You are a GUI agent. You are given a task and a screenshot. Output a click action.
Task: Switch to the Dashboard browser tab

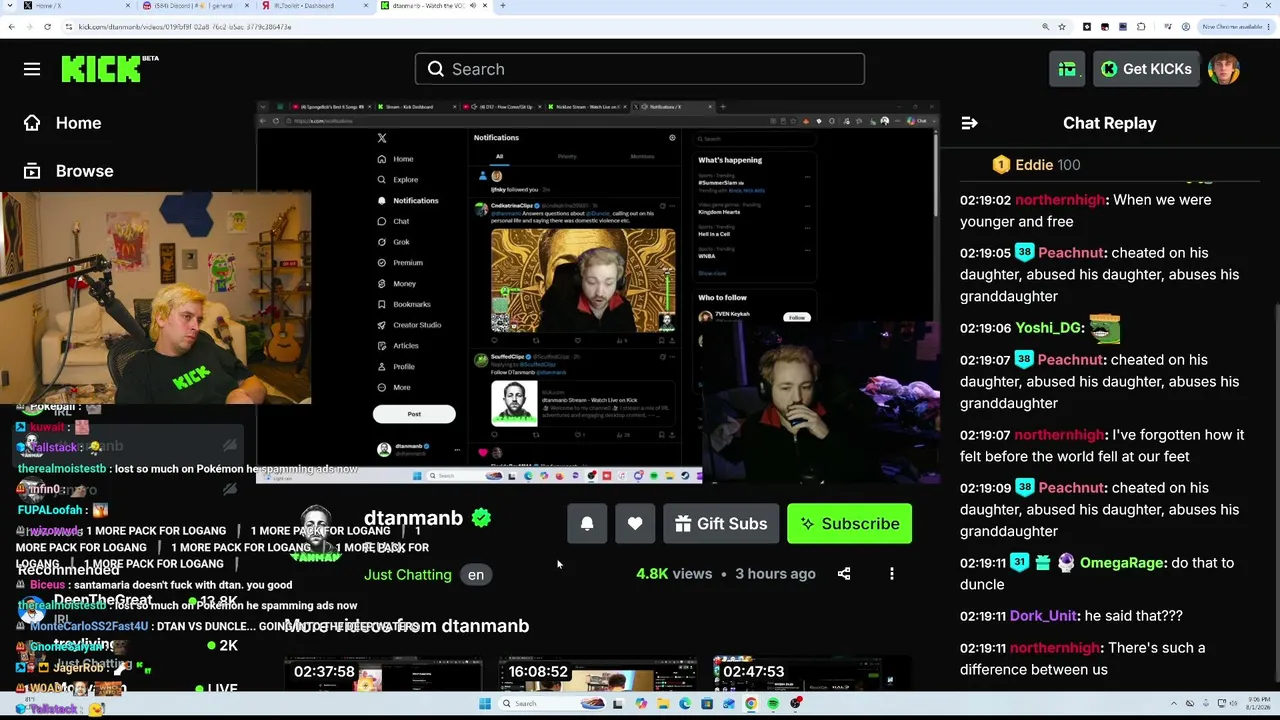click(x=316, y=6)
